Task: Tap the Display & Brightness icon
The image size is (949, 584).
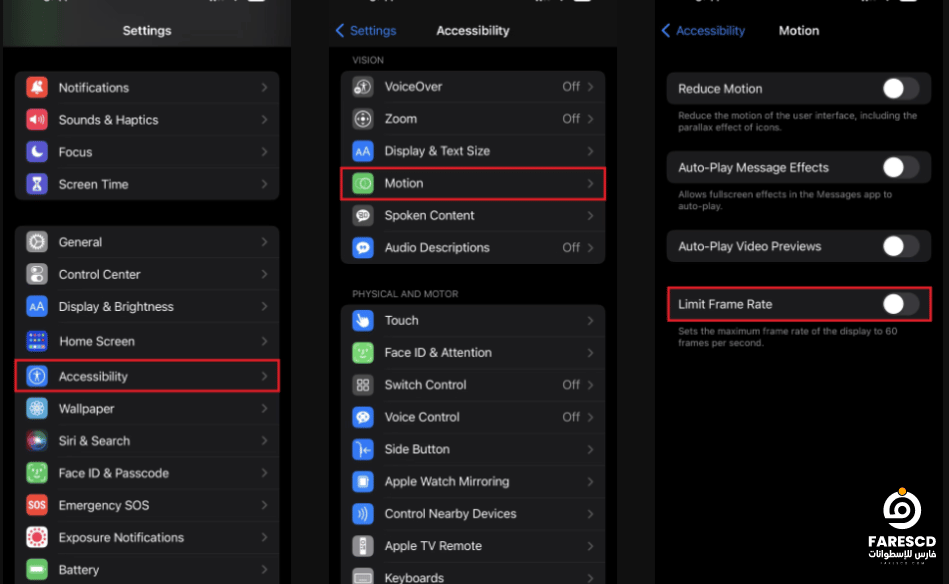Action: [37, 307]
